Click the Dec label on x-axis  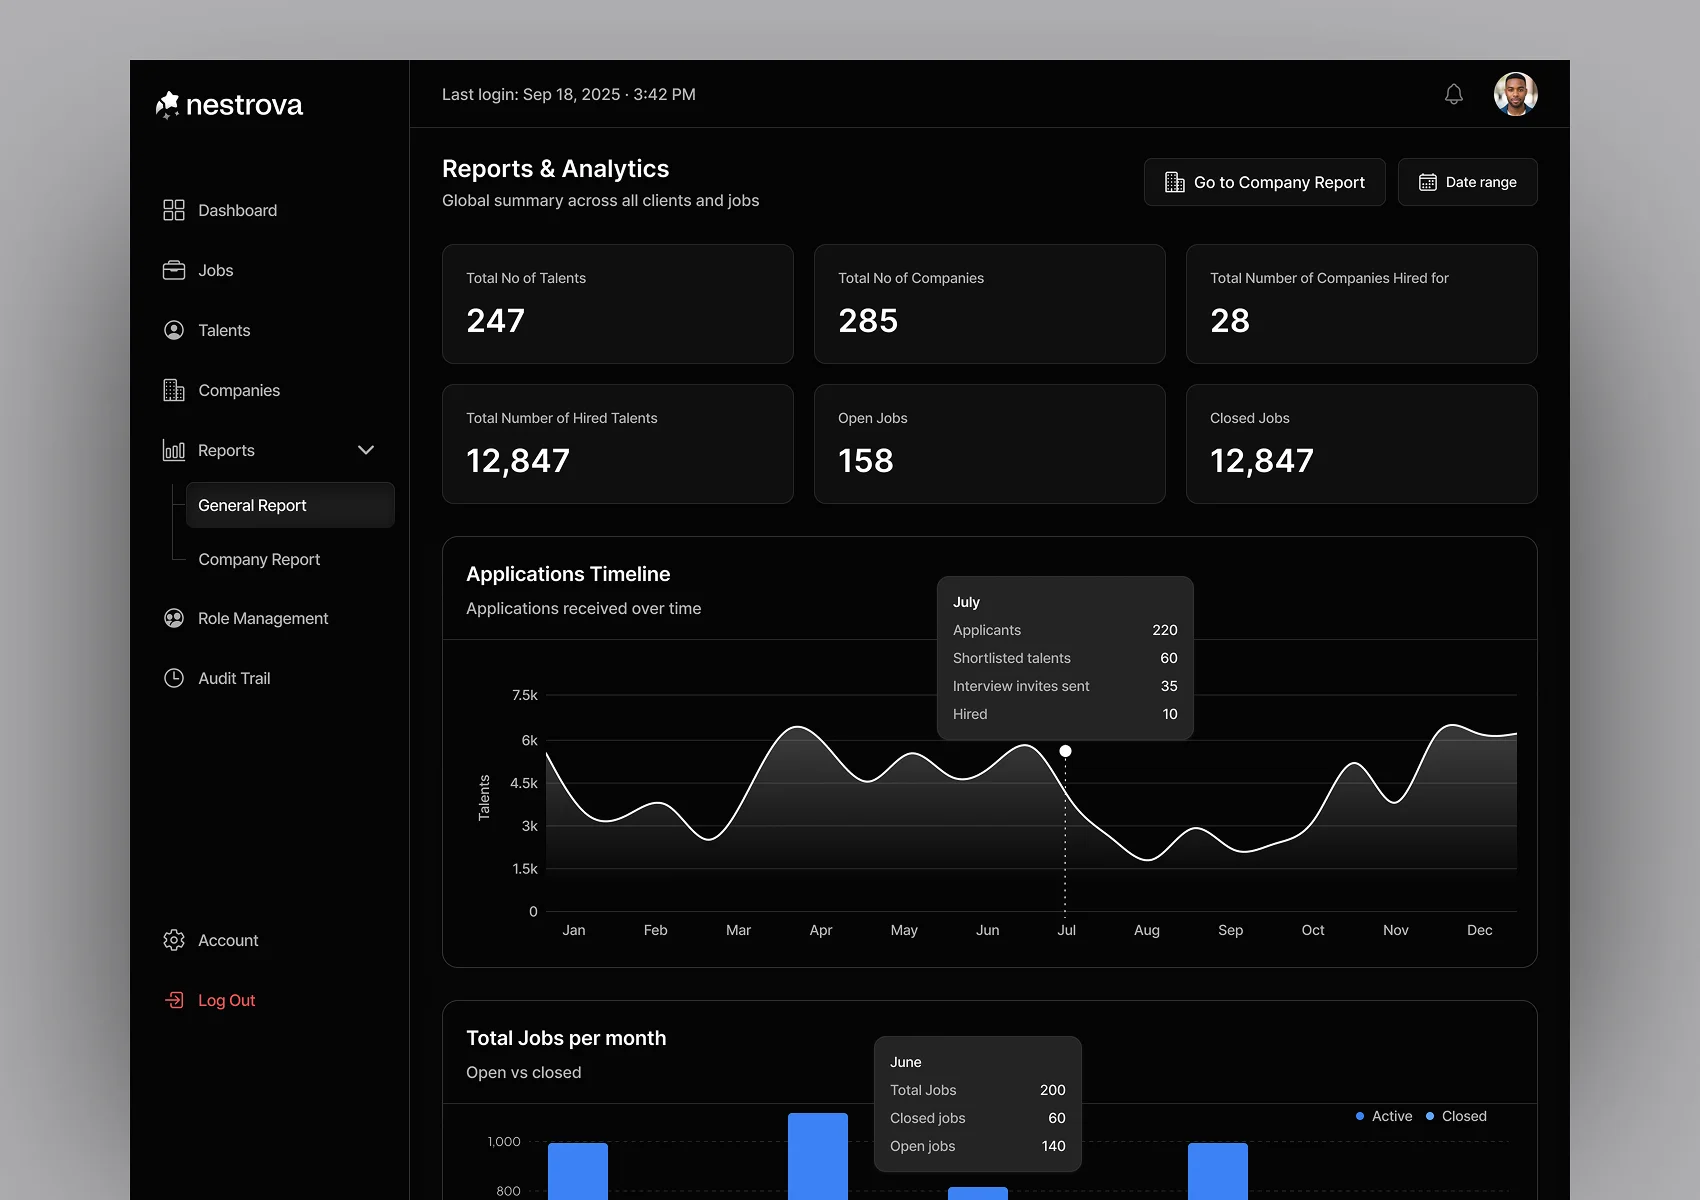click(x=1480, y=930)
